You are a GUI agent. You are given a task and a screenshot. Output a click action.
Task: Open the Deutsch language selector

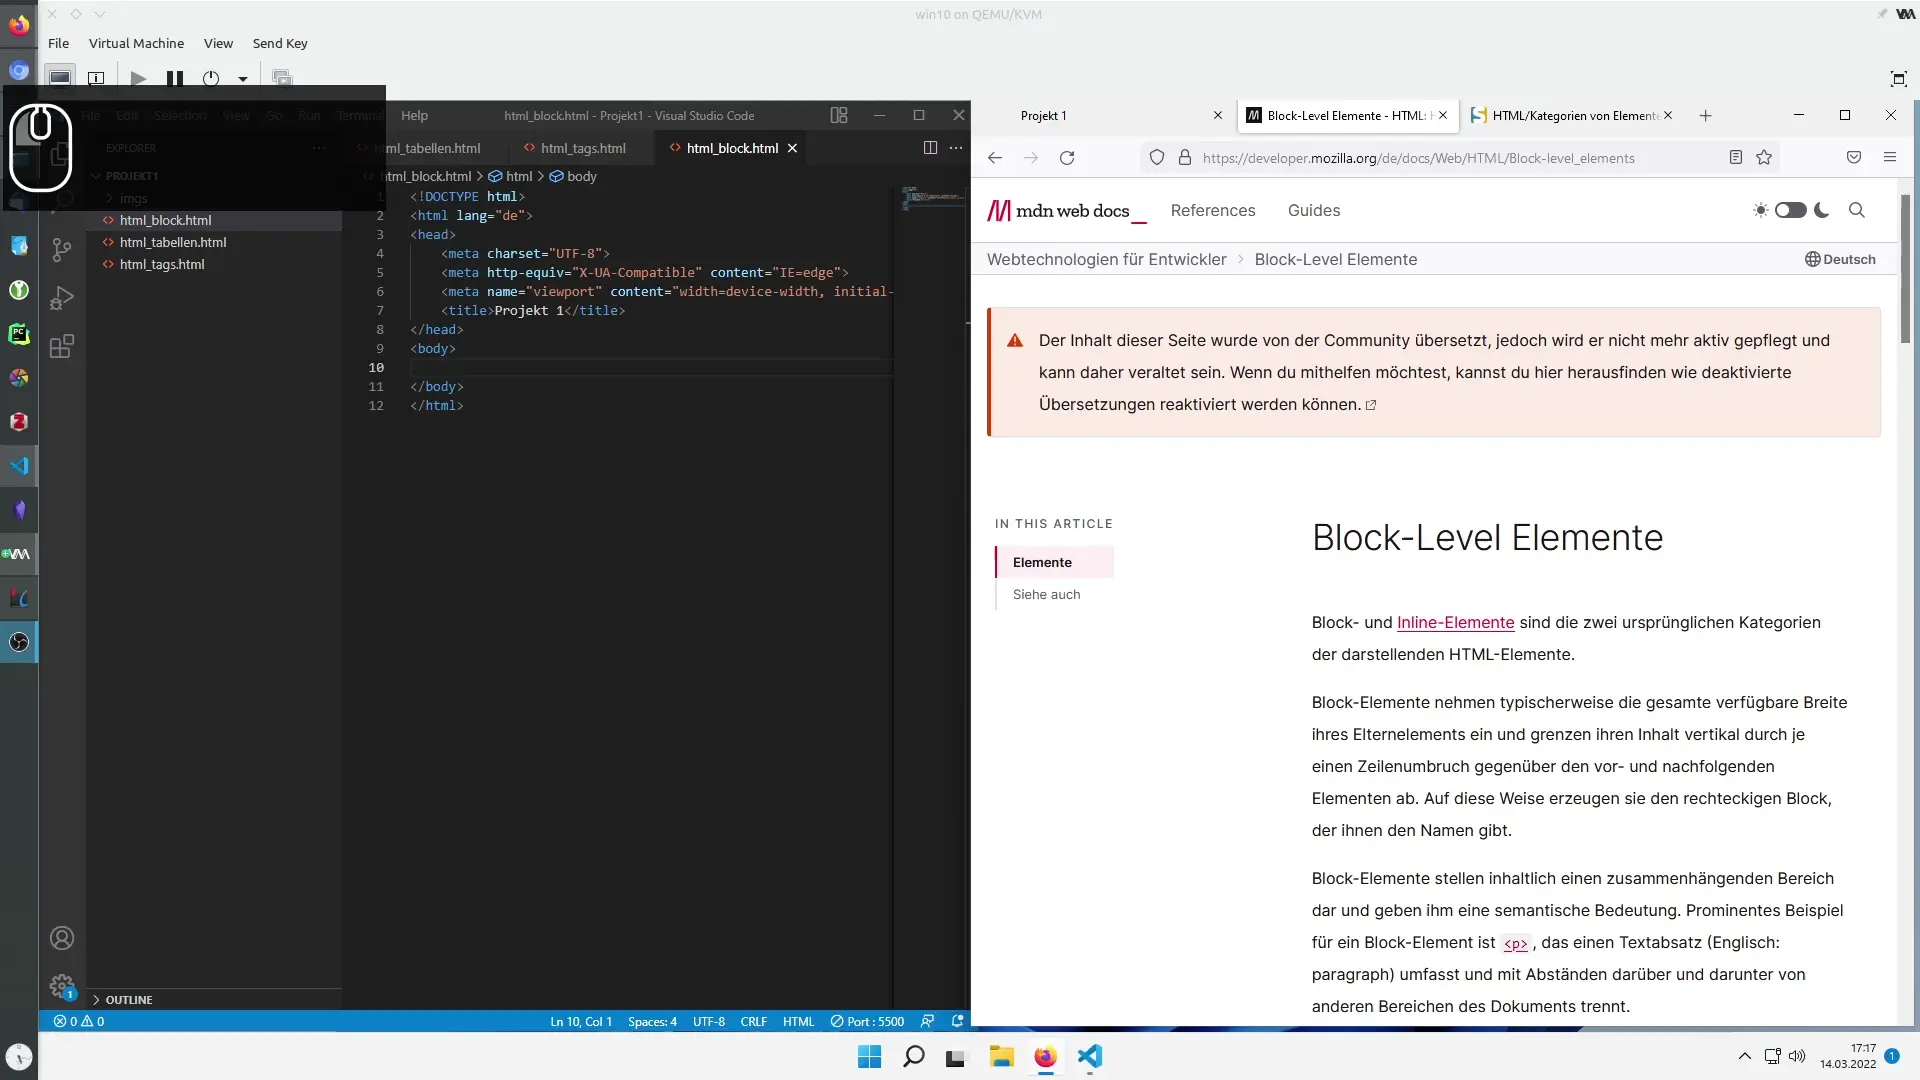1840,259
